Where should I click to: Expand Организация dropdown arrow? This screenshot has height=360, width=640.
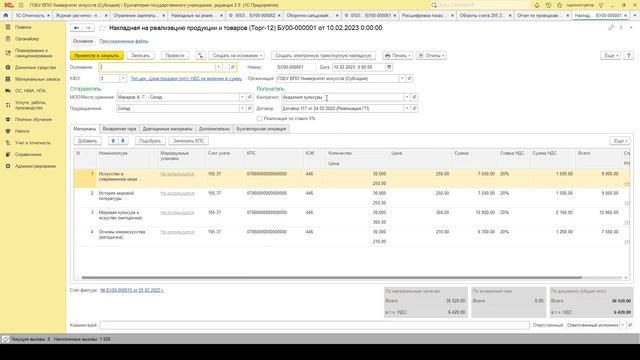pyautogui.click(x=402, y=78)
